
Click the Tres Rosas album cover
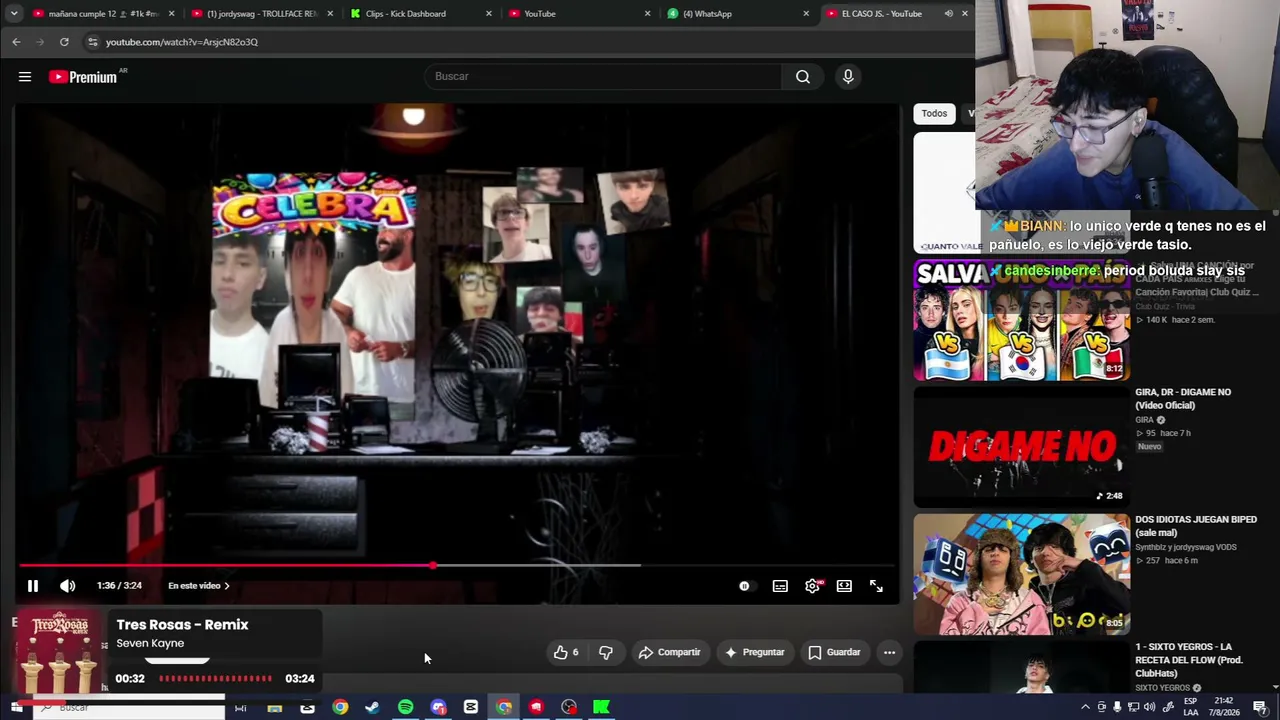click(58, 652)
